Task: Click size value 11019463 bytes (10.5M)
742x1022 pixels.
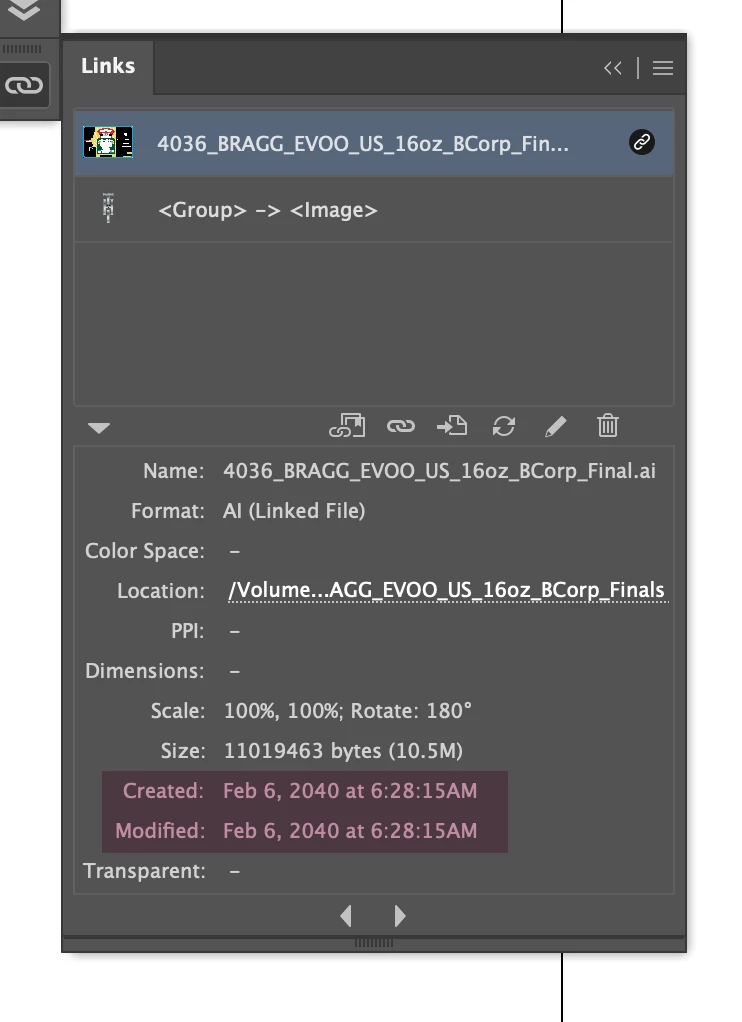Action: [x=343, y=751]
